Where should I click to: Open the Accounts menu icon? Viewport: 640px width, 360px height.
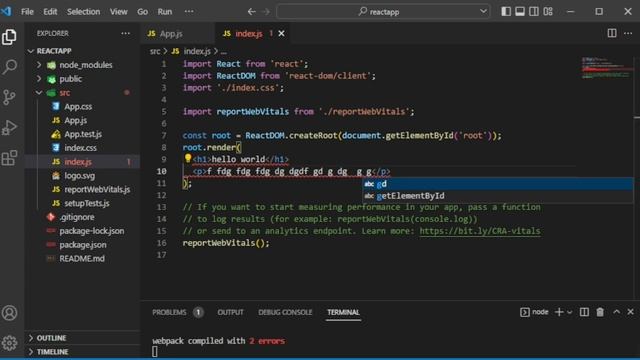9,313
